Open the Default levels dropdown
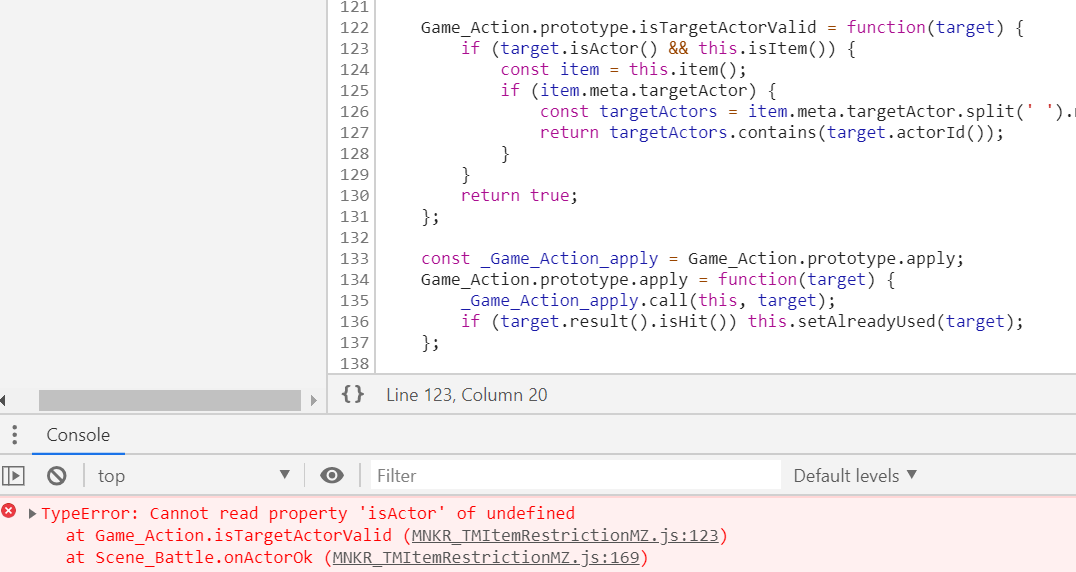Viewport: 1076px width, 572px height. (x=855, y=475)
